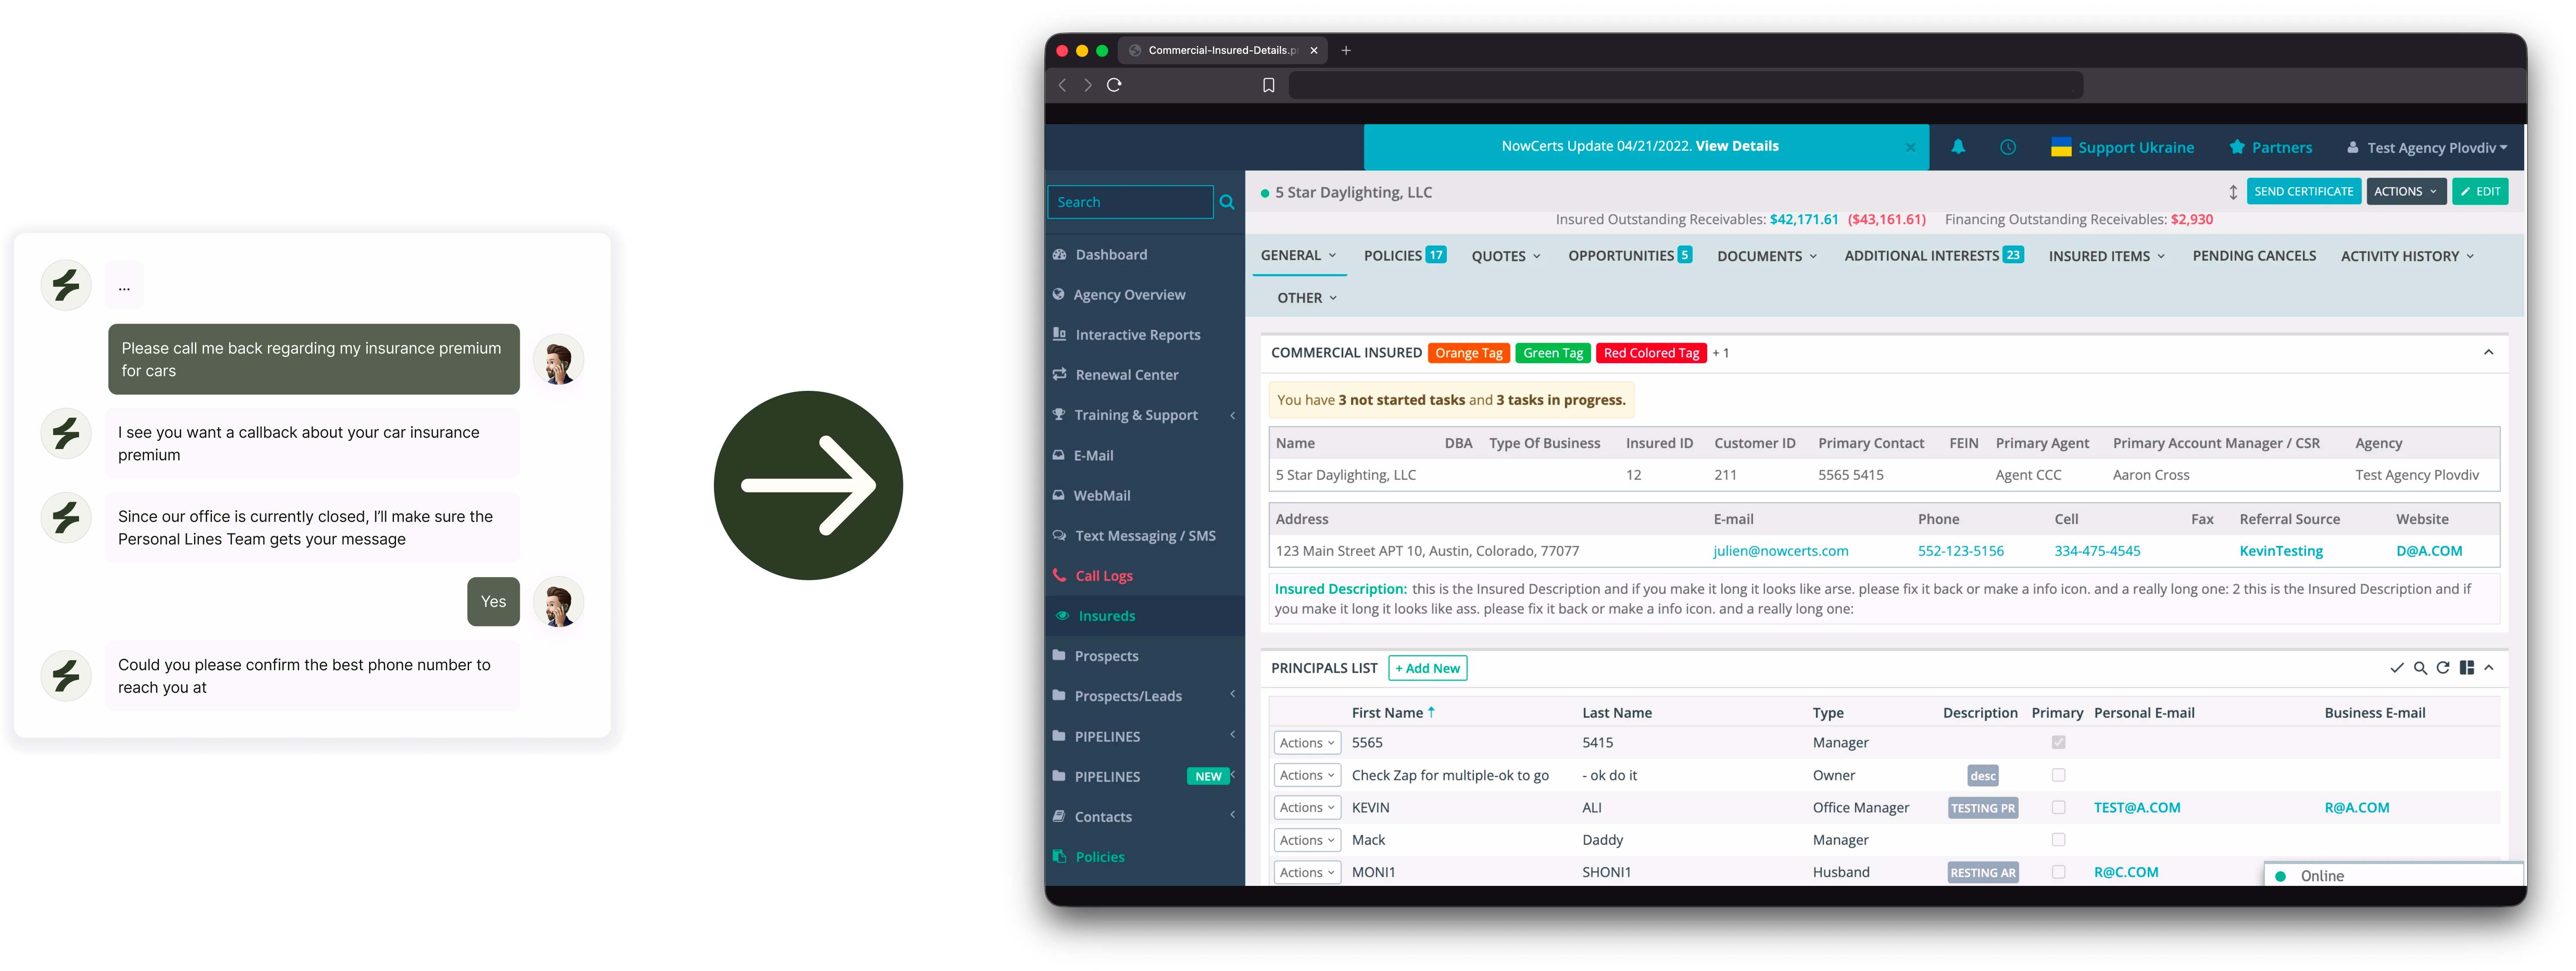Click the Interactive Reports chart icon
Screen dimensions: 2576x971
tap(1060, 334)
